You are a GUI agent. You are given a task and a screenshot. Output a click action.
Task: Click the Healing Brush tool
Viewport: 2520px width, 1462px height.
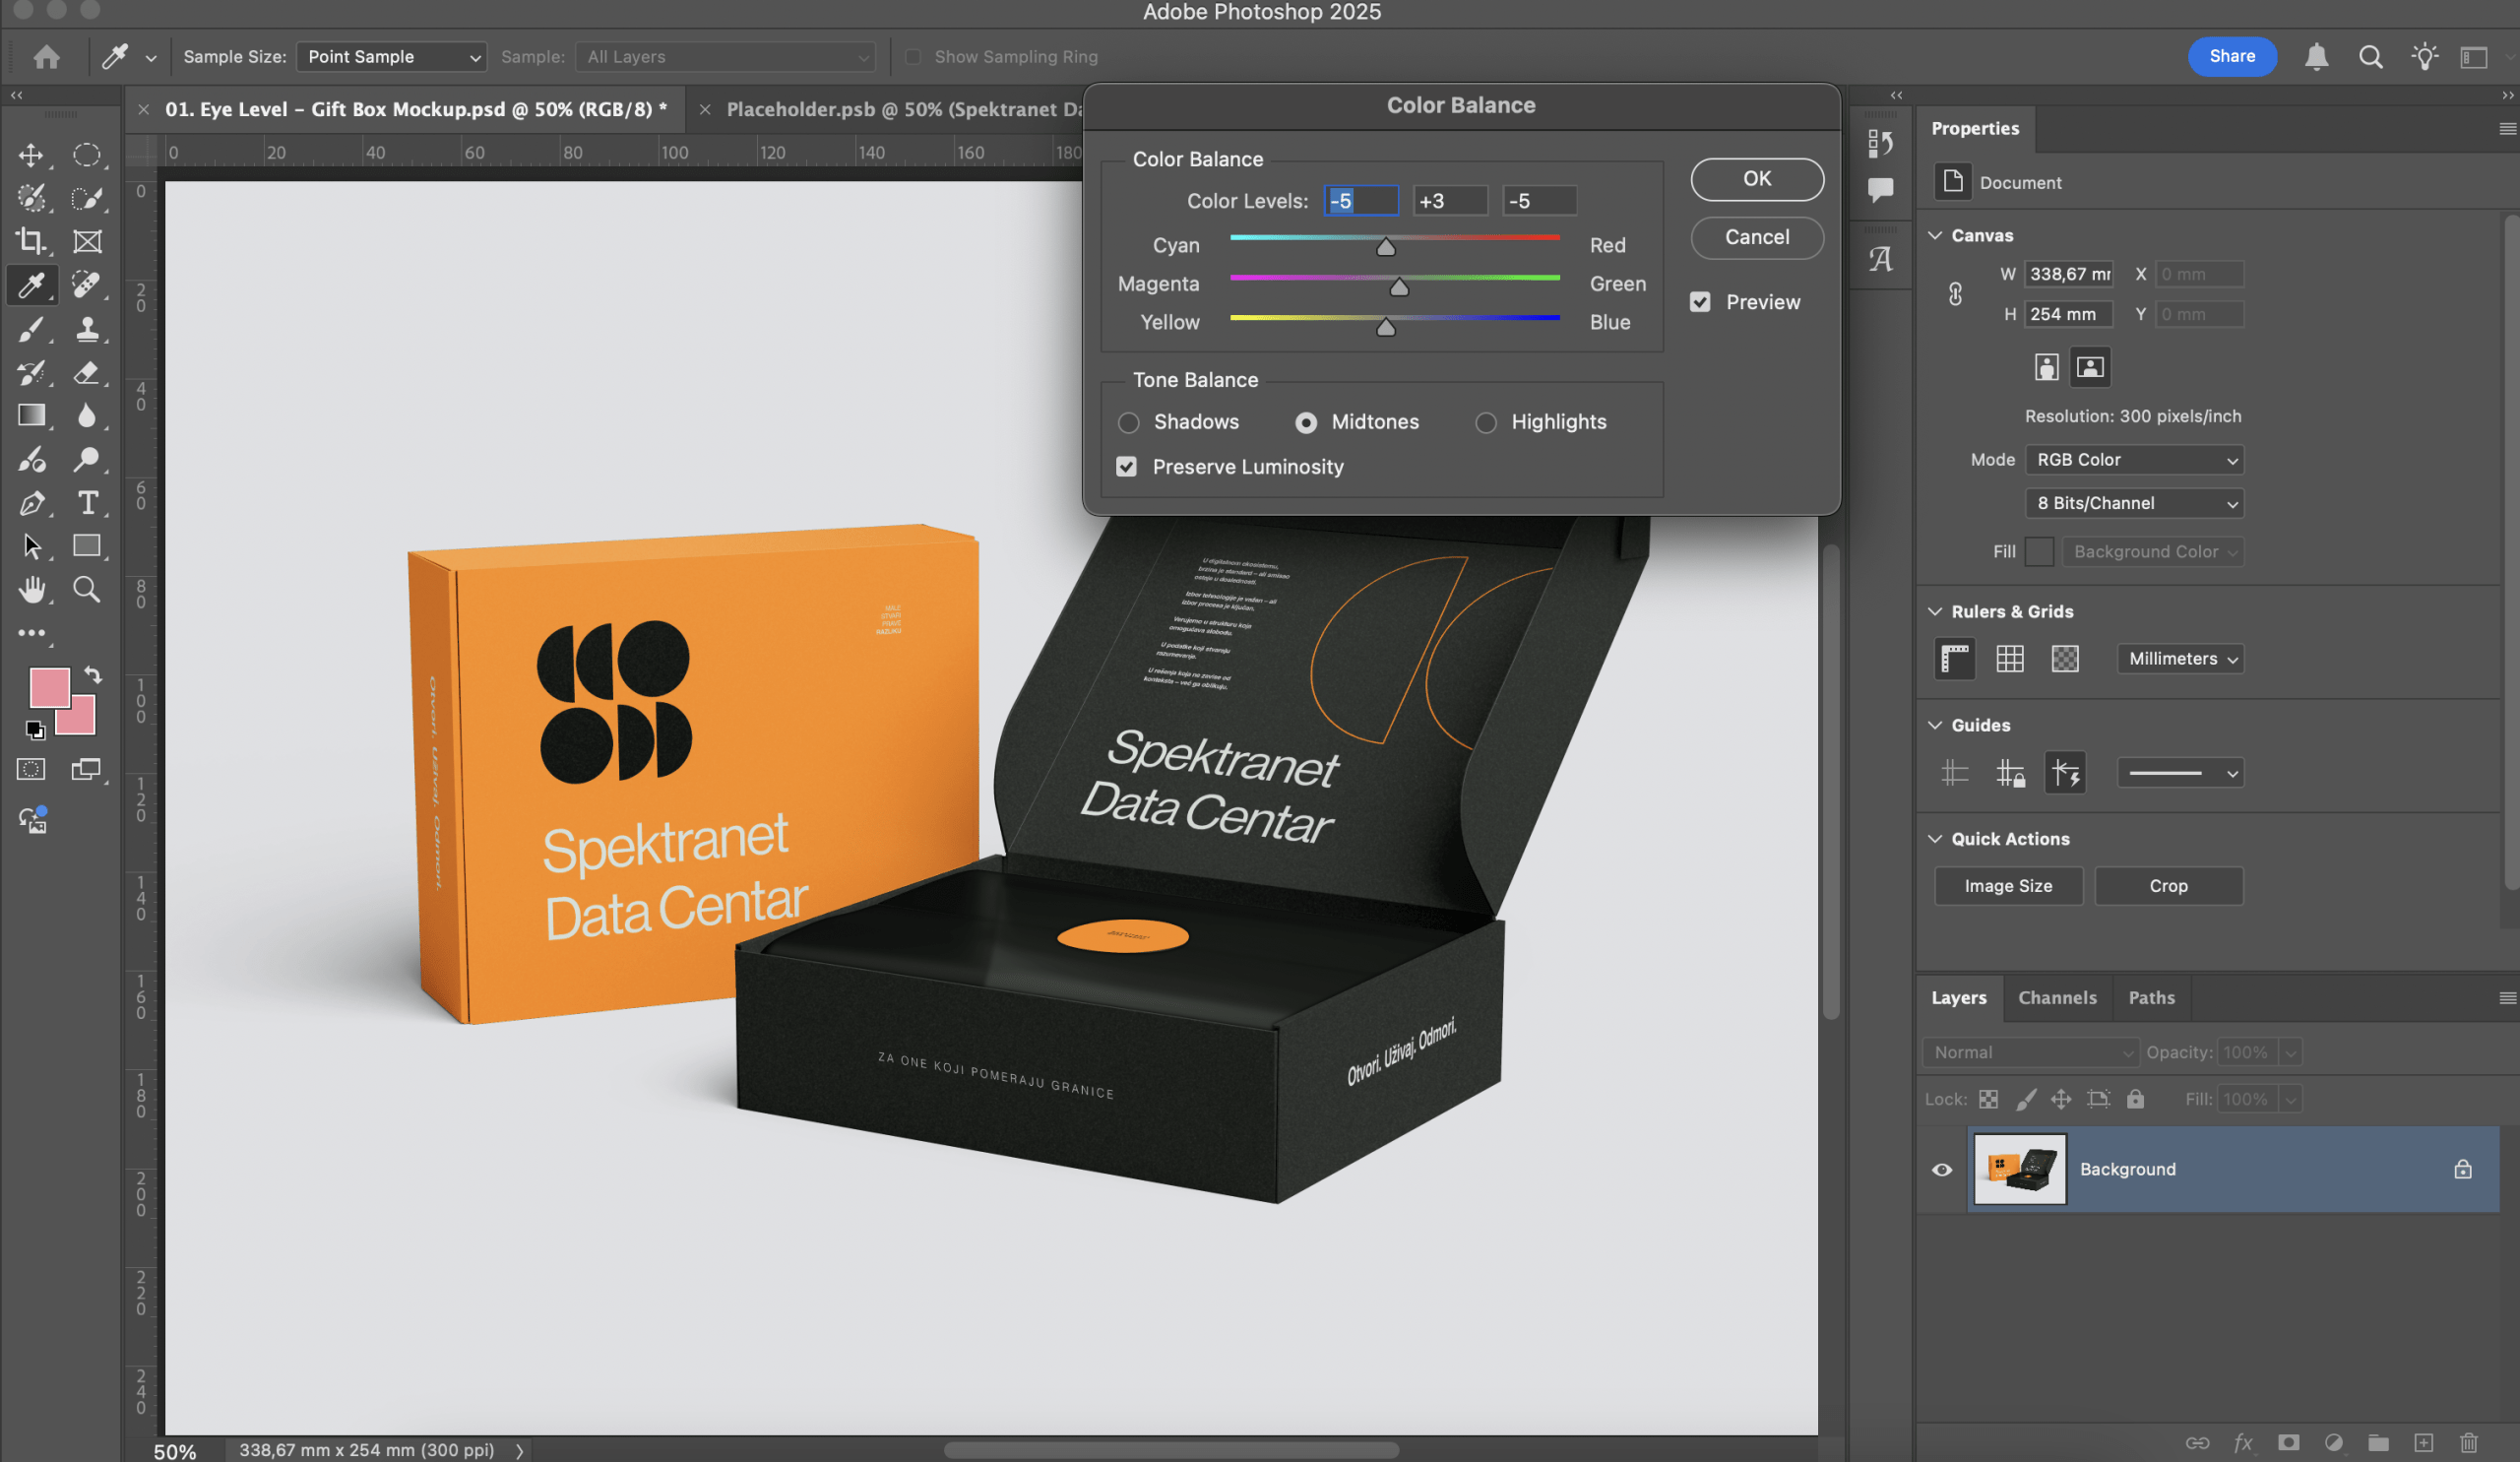point(87,285)
